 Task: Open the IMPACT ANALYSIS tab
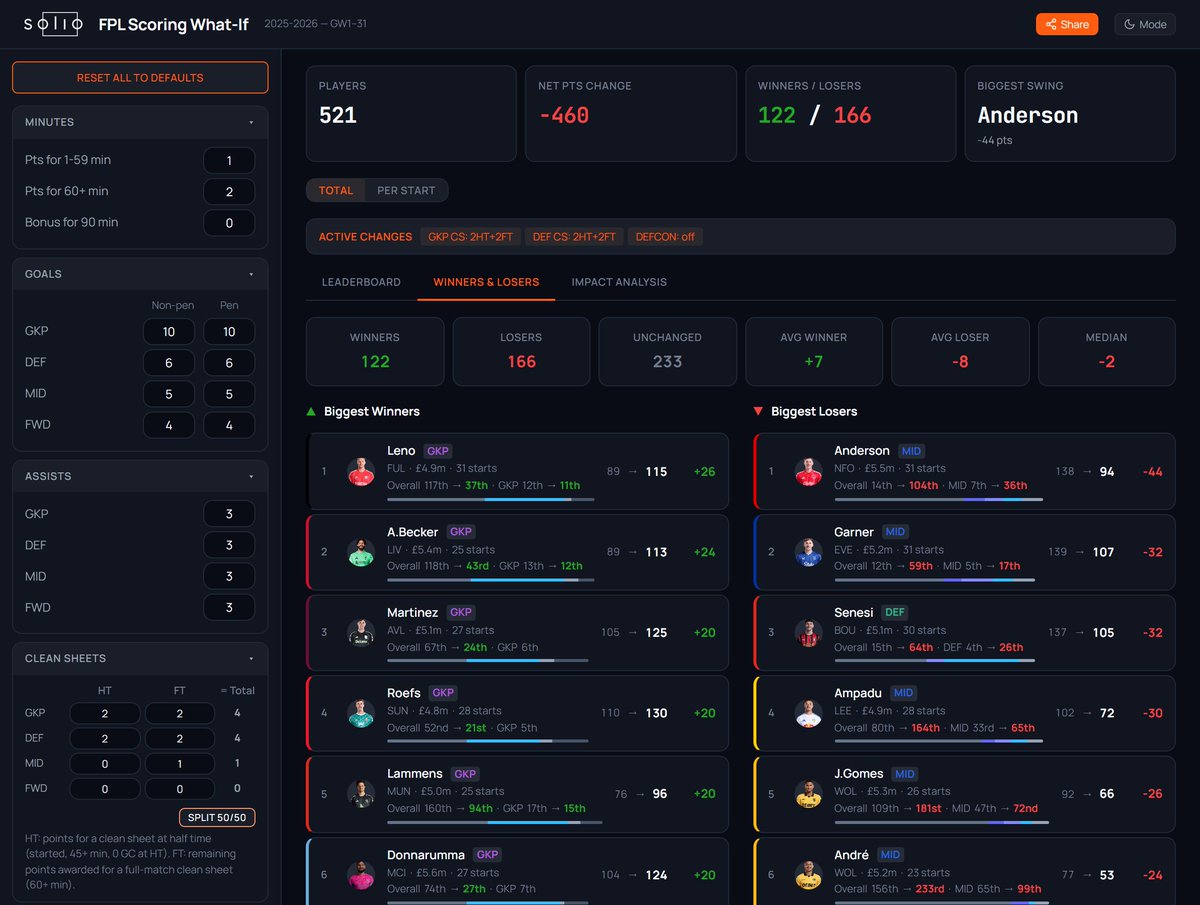click(619, 282)
